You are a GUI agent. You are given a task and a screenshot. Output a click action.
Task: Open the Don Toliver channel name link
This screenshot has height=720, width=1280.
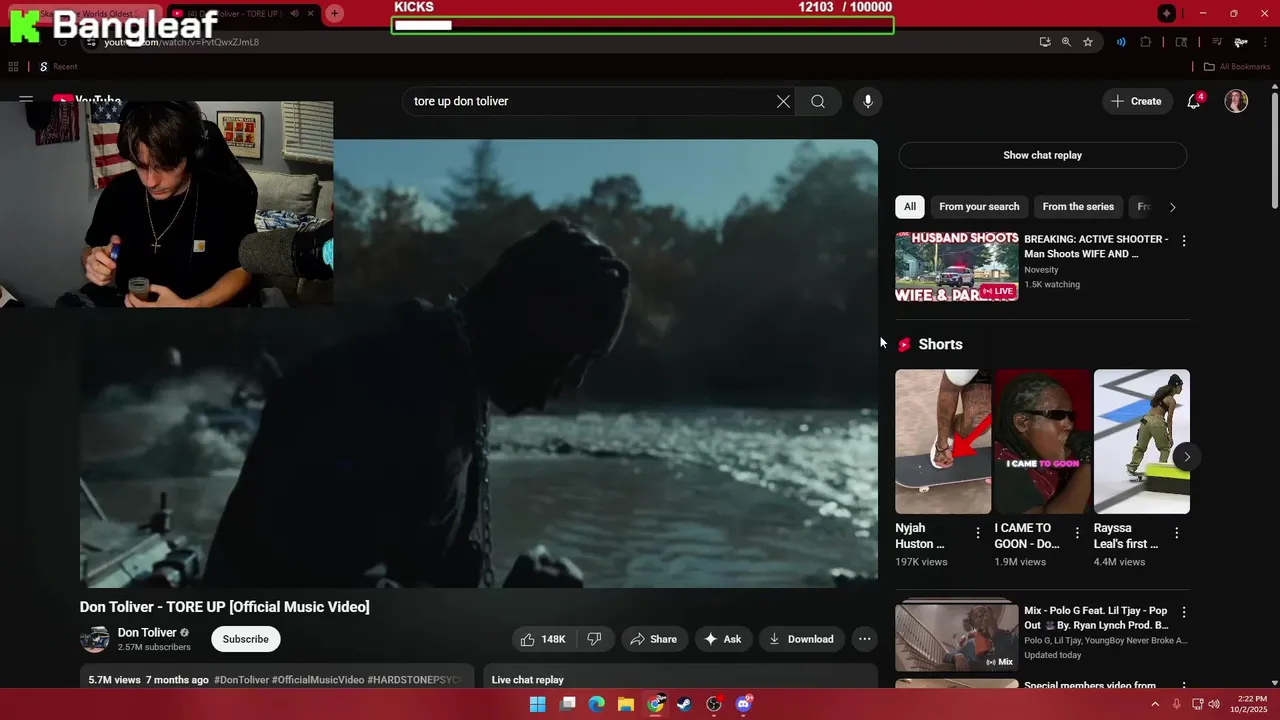point(147,632)
